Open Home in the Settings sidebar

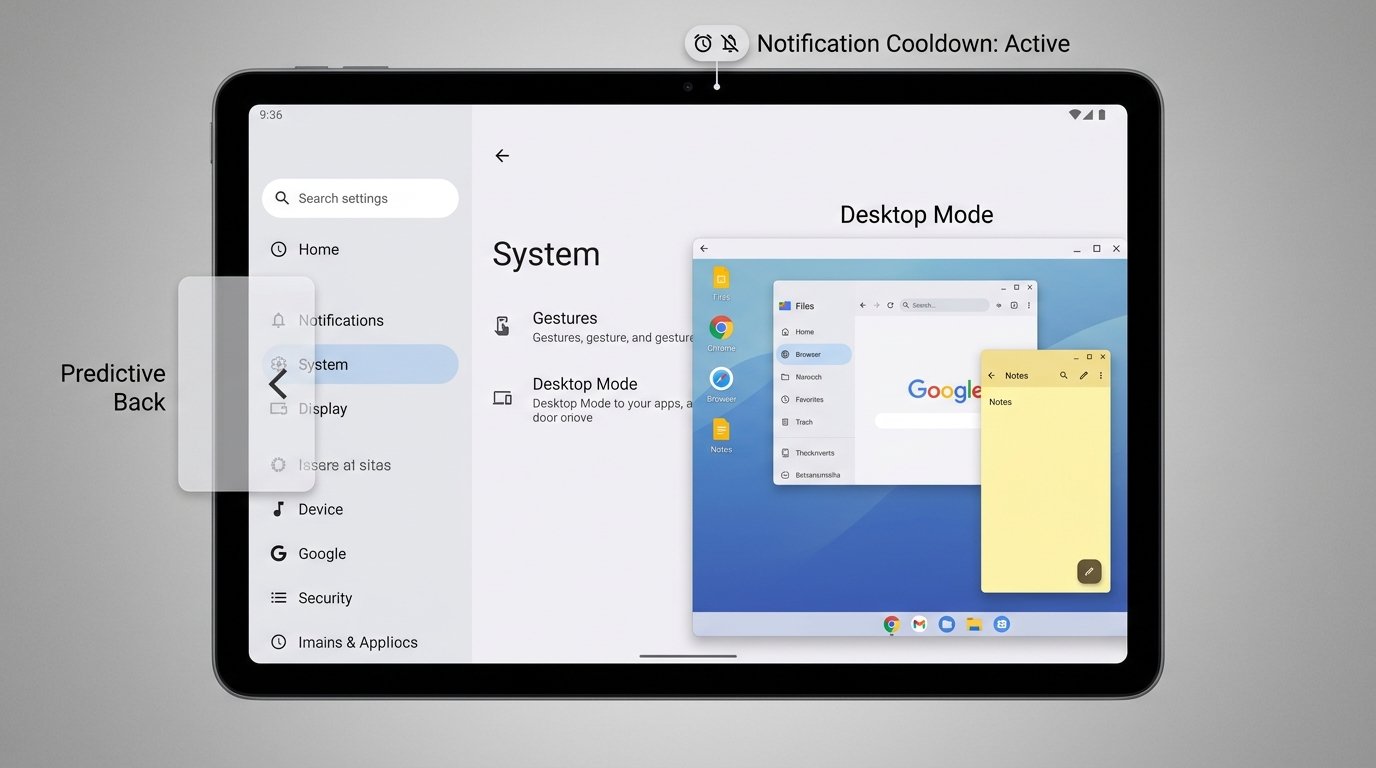point(360,250)
